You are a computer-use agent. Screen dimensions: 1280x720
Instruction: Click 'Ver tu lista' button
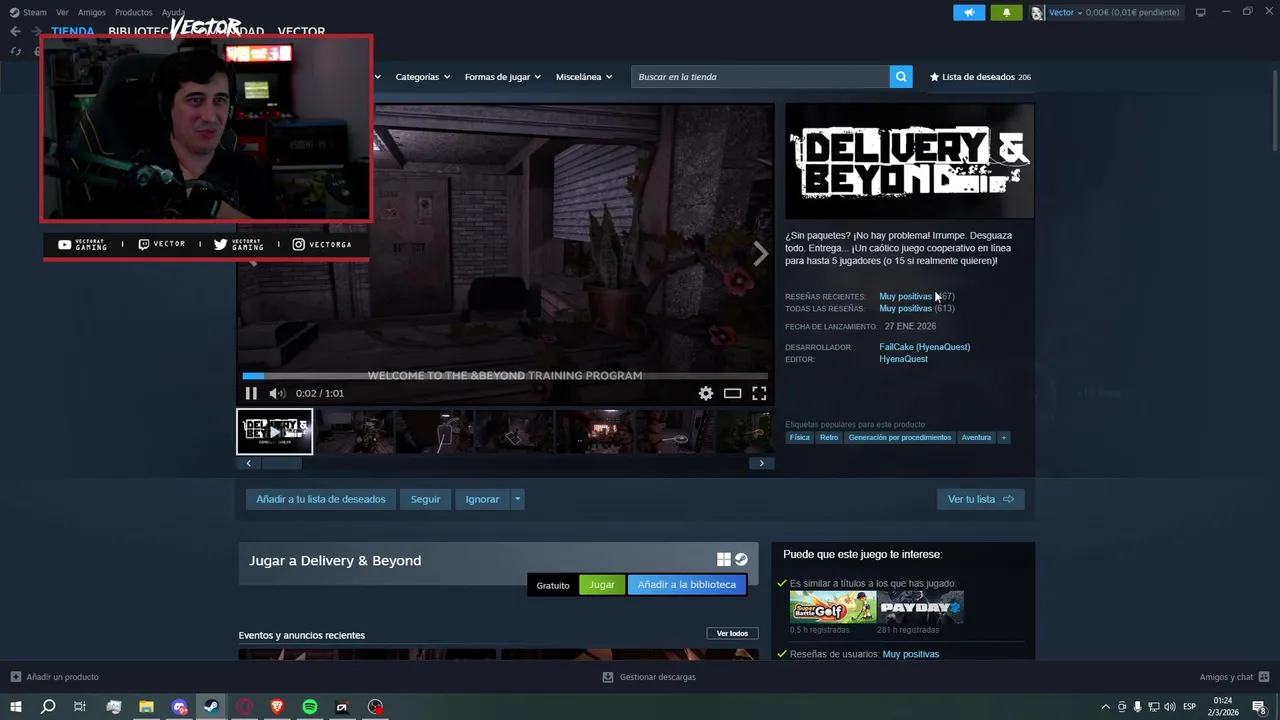pos(981,499)
